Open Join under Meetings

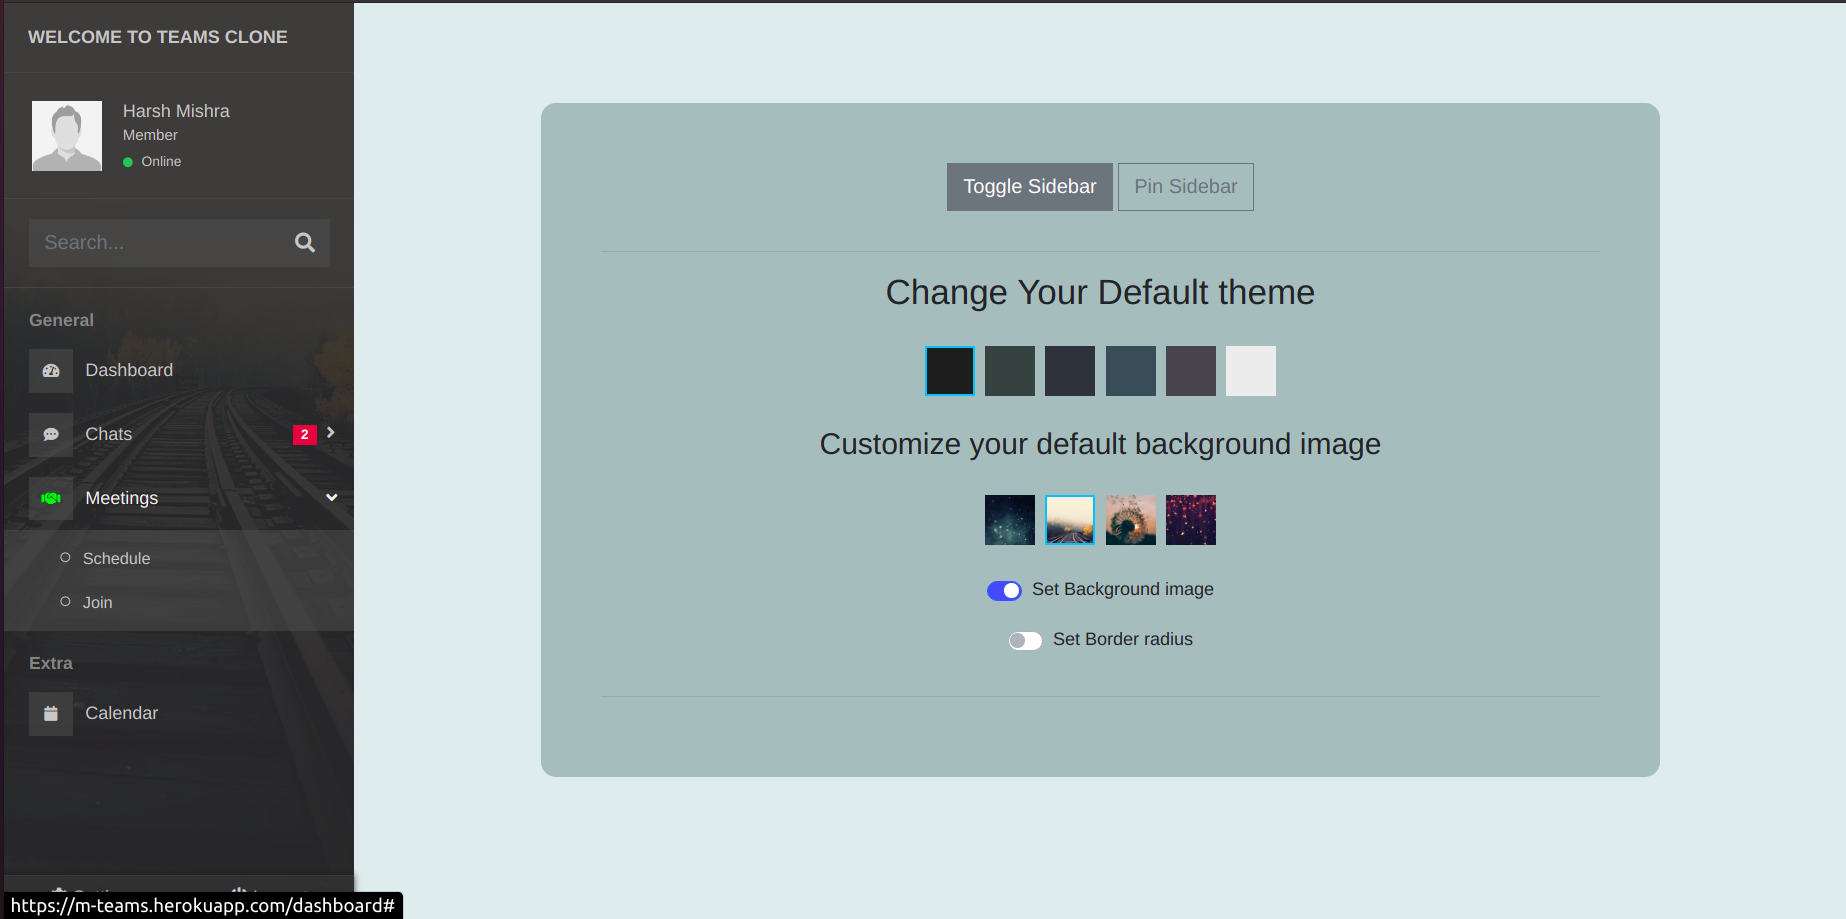(x=97, y=602)
